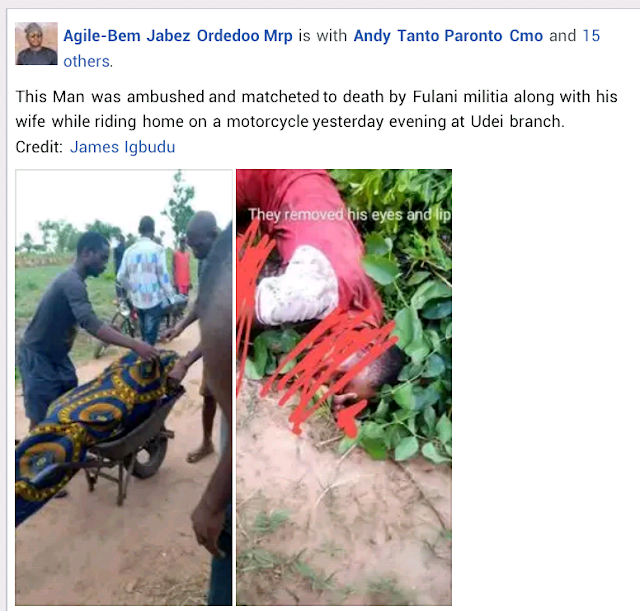Open the post author's profile picture
640x611 pixels.
click(36, 44)
